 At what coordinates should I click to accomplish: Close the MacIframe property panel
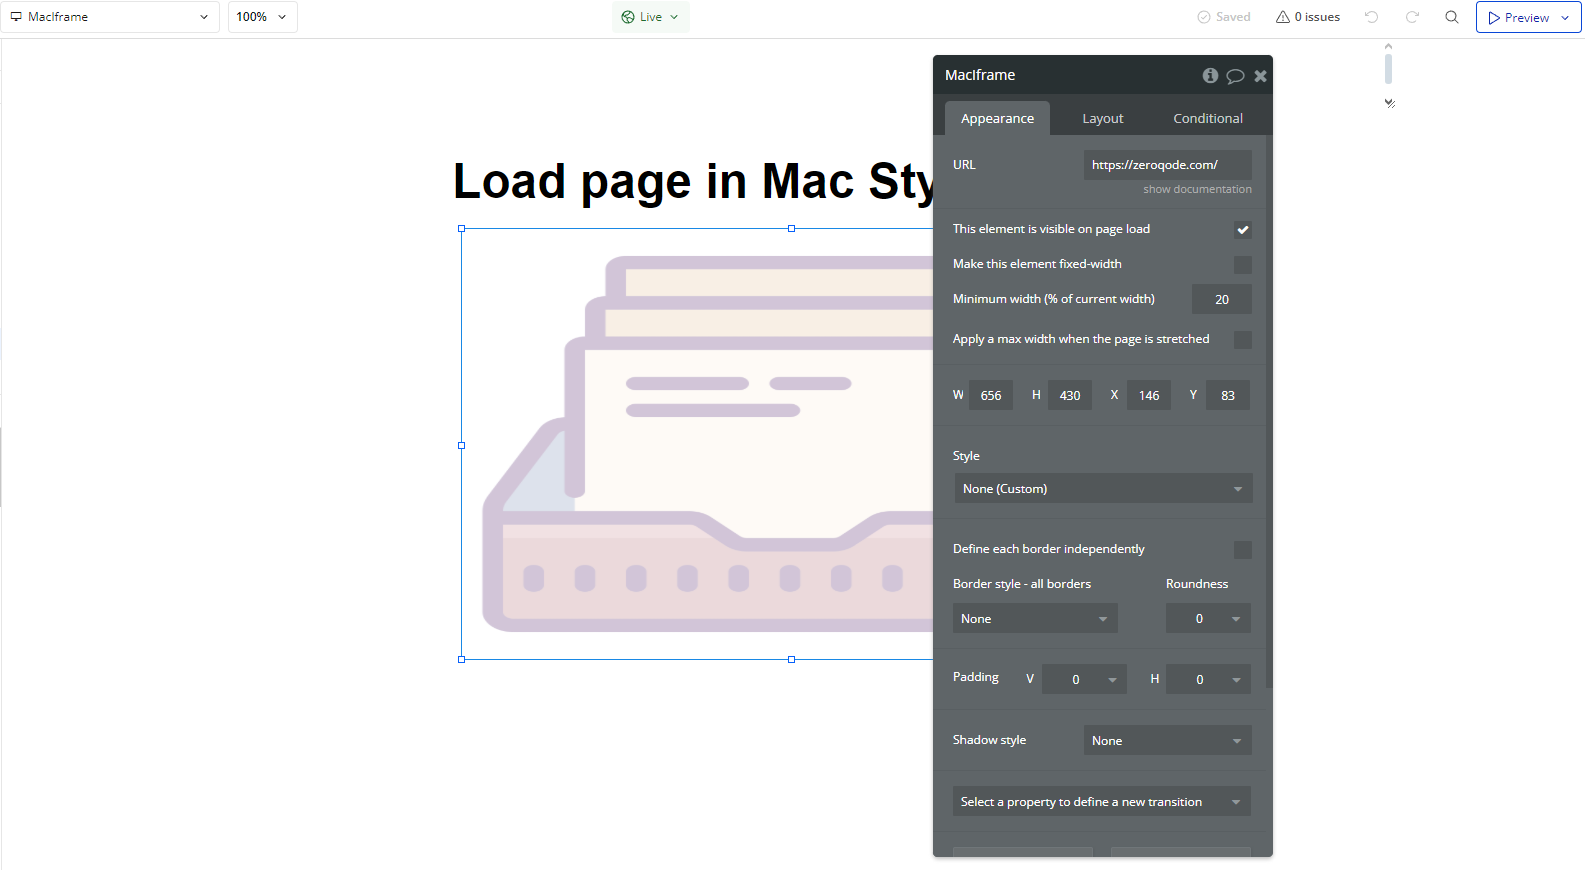(x=1260, y=76)
